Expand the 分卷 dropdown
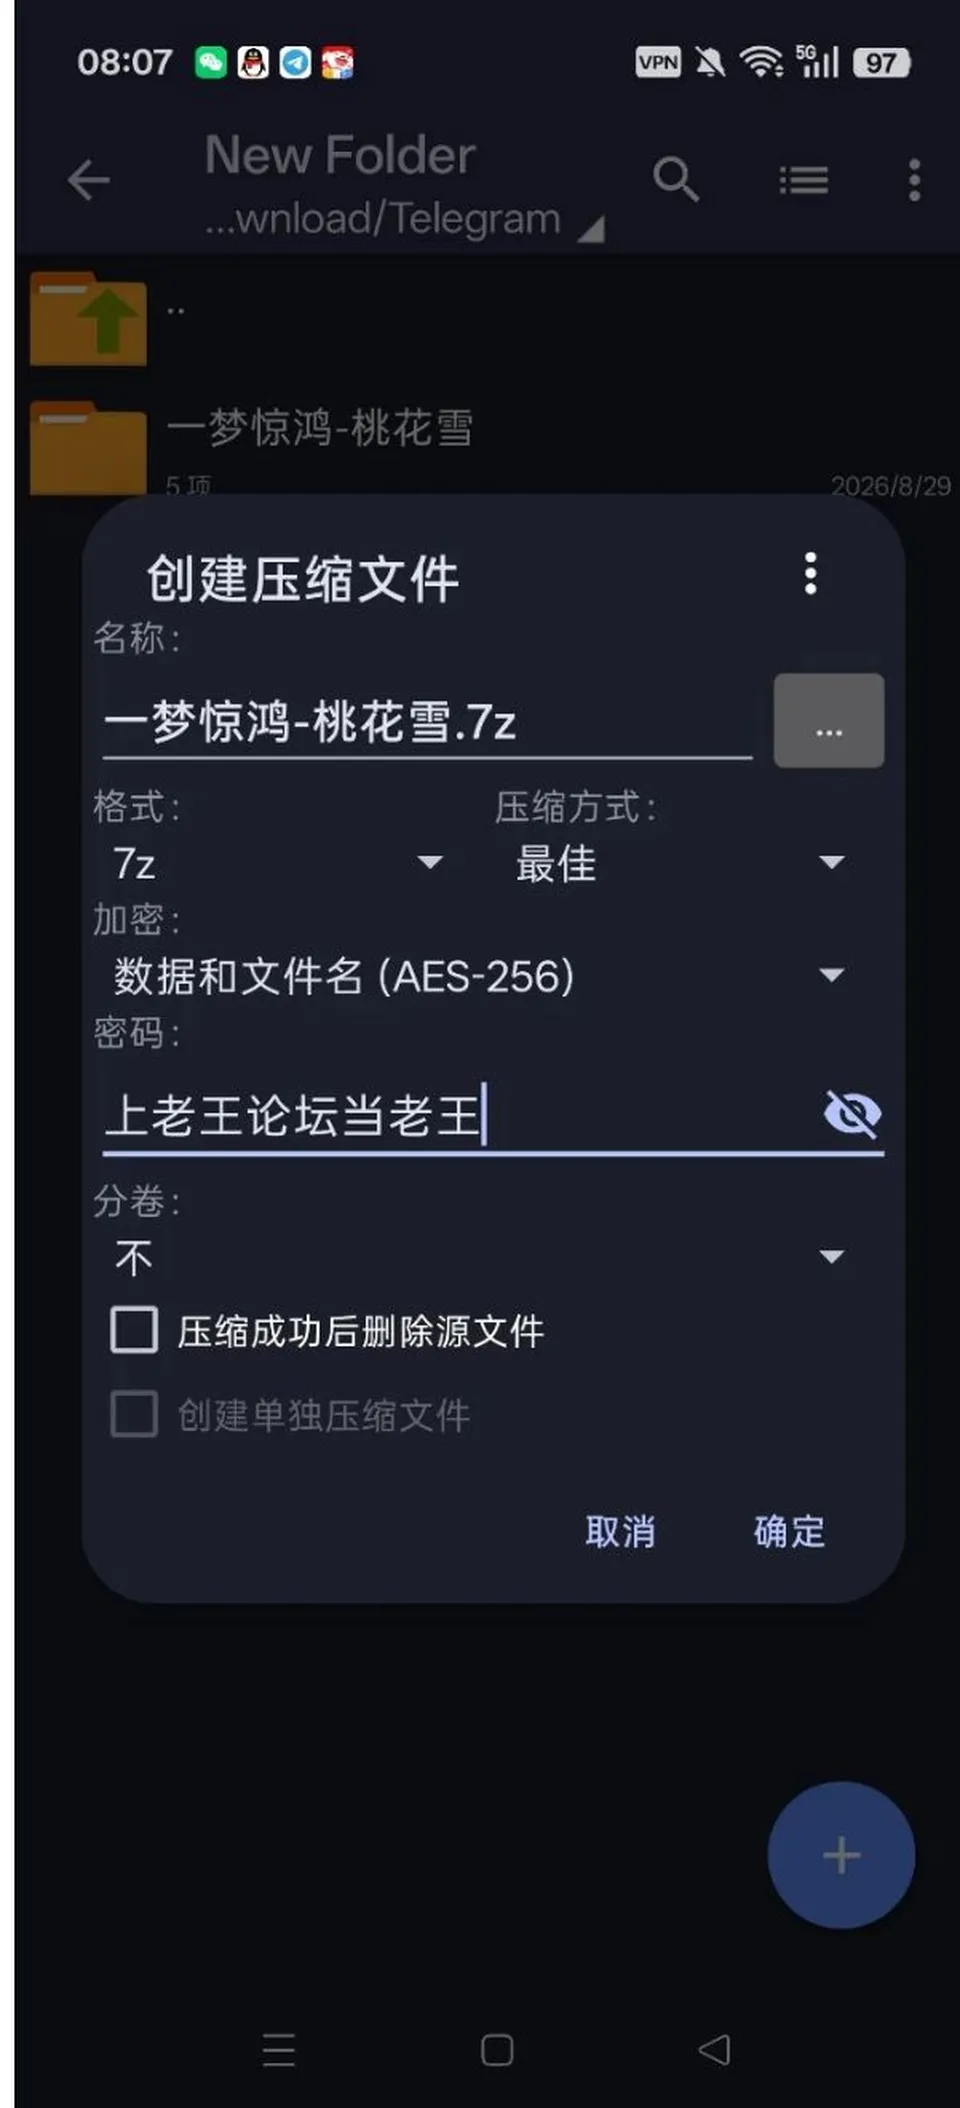 coord(479,1257)
